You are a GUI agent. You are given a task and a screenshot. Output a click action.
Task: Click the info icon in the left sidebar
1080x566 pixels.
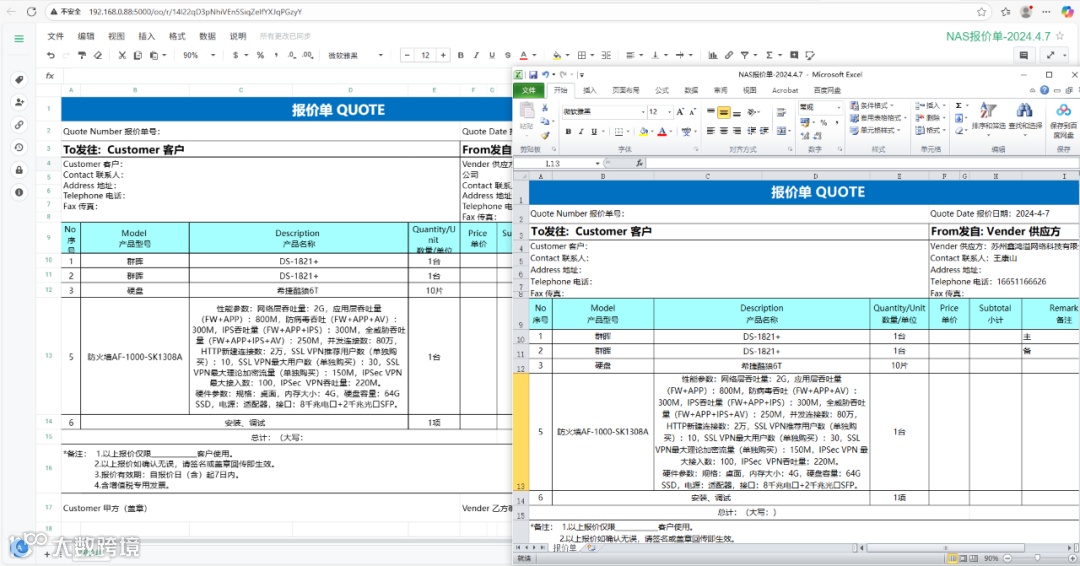tap(19, 192)
